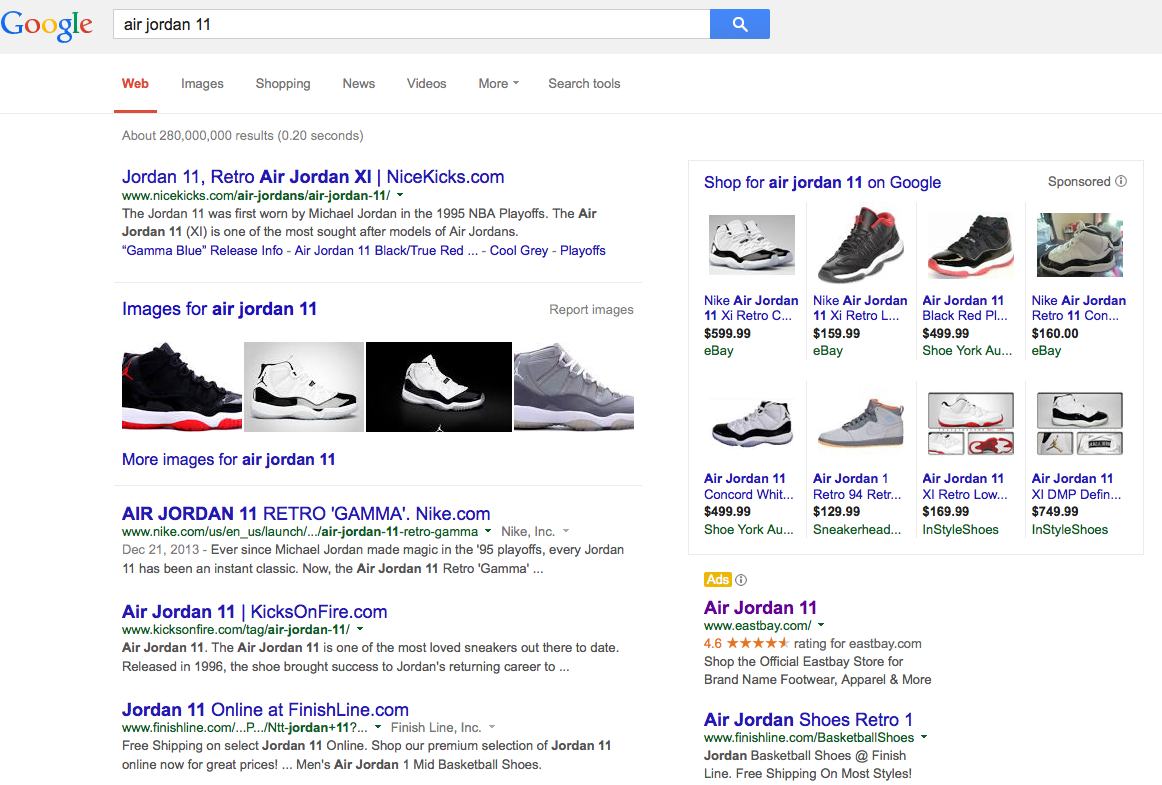Open the KicksOnFire.com Air Jordan 11 result
Viewport: 1162px width, 785px height.
[x=254, y=612]
